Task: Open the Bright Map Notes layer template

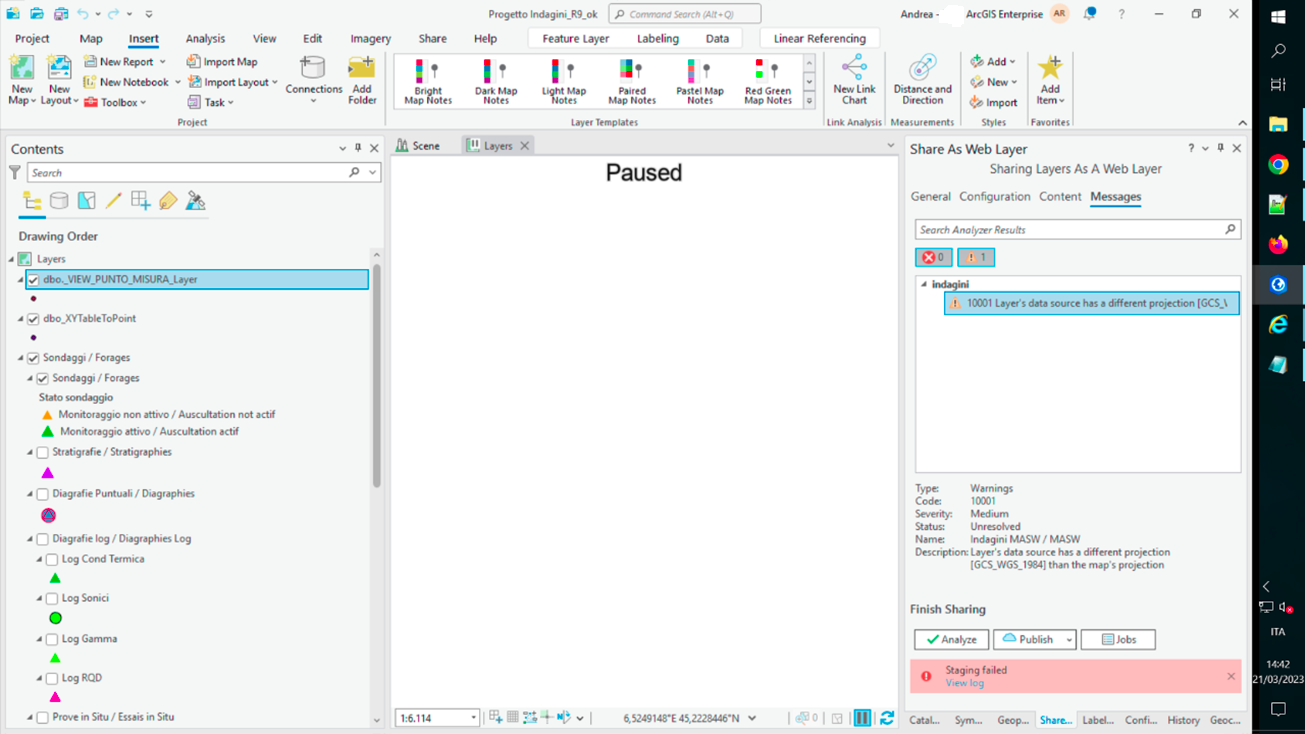Action: 427,80
